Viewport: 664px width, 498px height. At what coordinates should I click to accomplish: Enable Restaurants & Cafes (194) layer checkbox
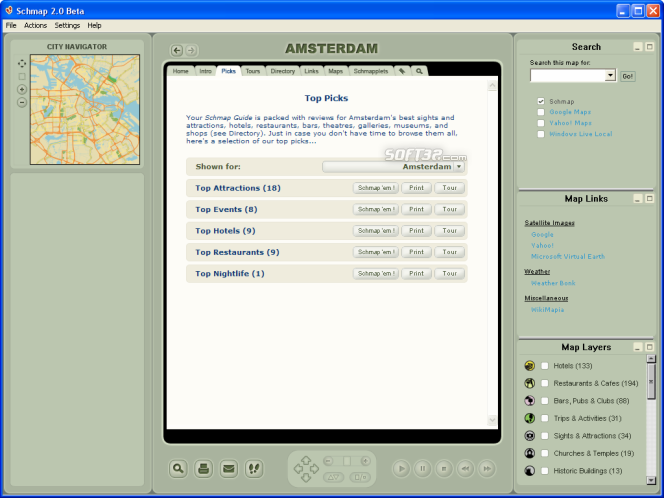[x=545, y=383]
